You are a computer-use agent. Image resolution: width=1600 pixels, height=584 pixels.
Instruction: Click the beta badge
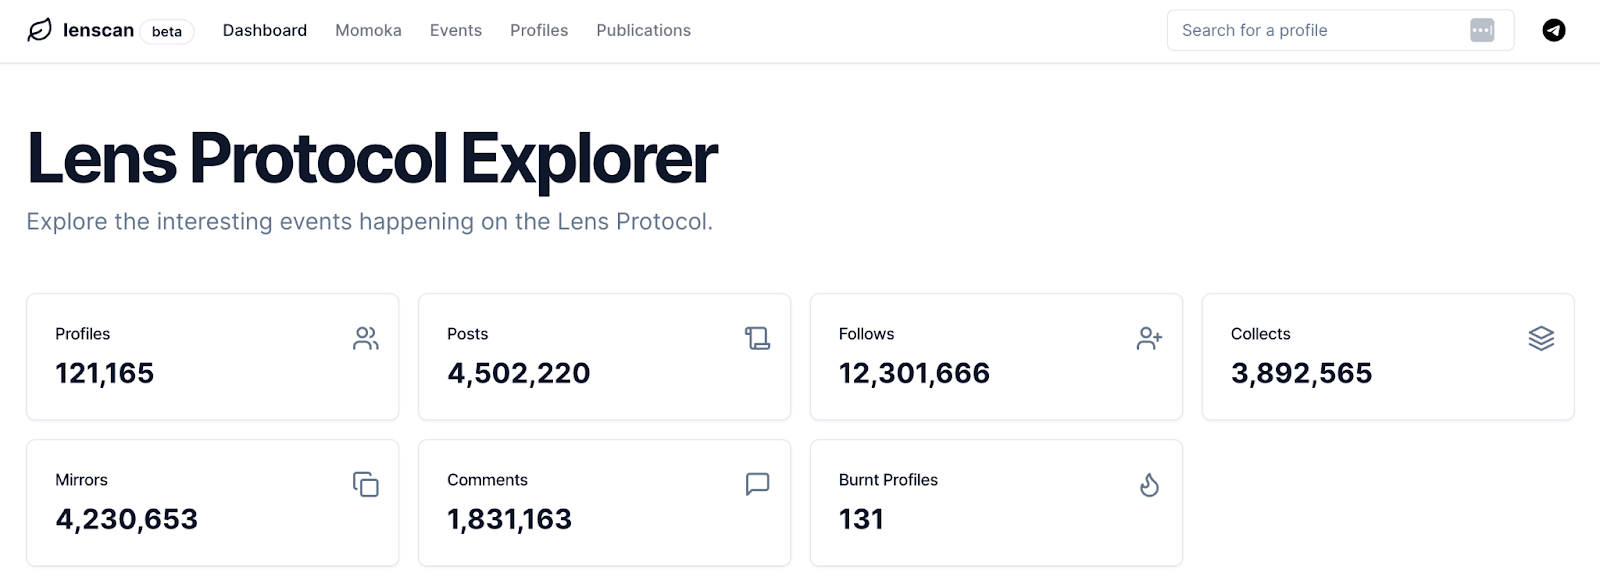point(167,31)
